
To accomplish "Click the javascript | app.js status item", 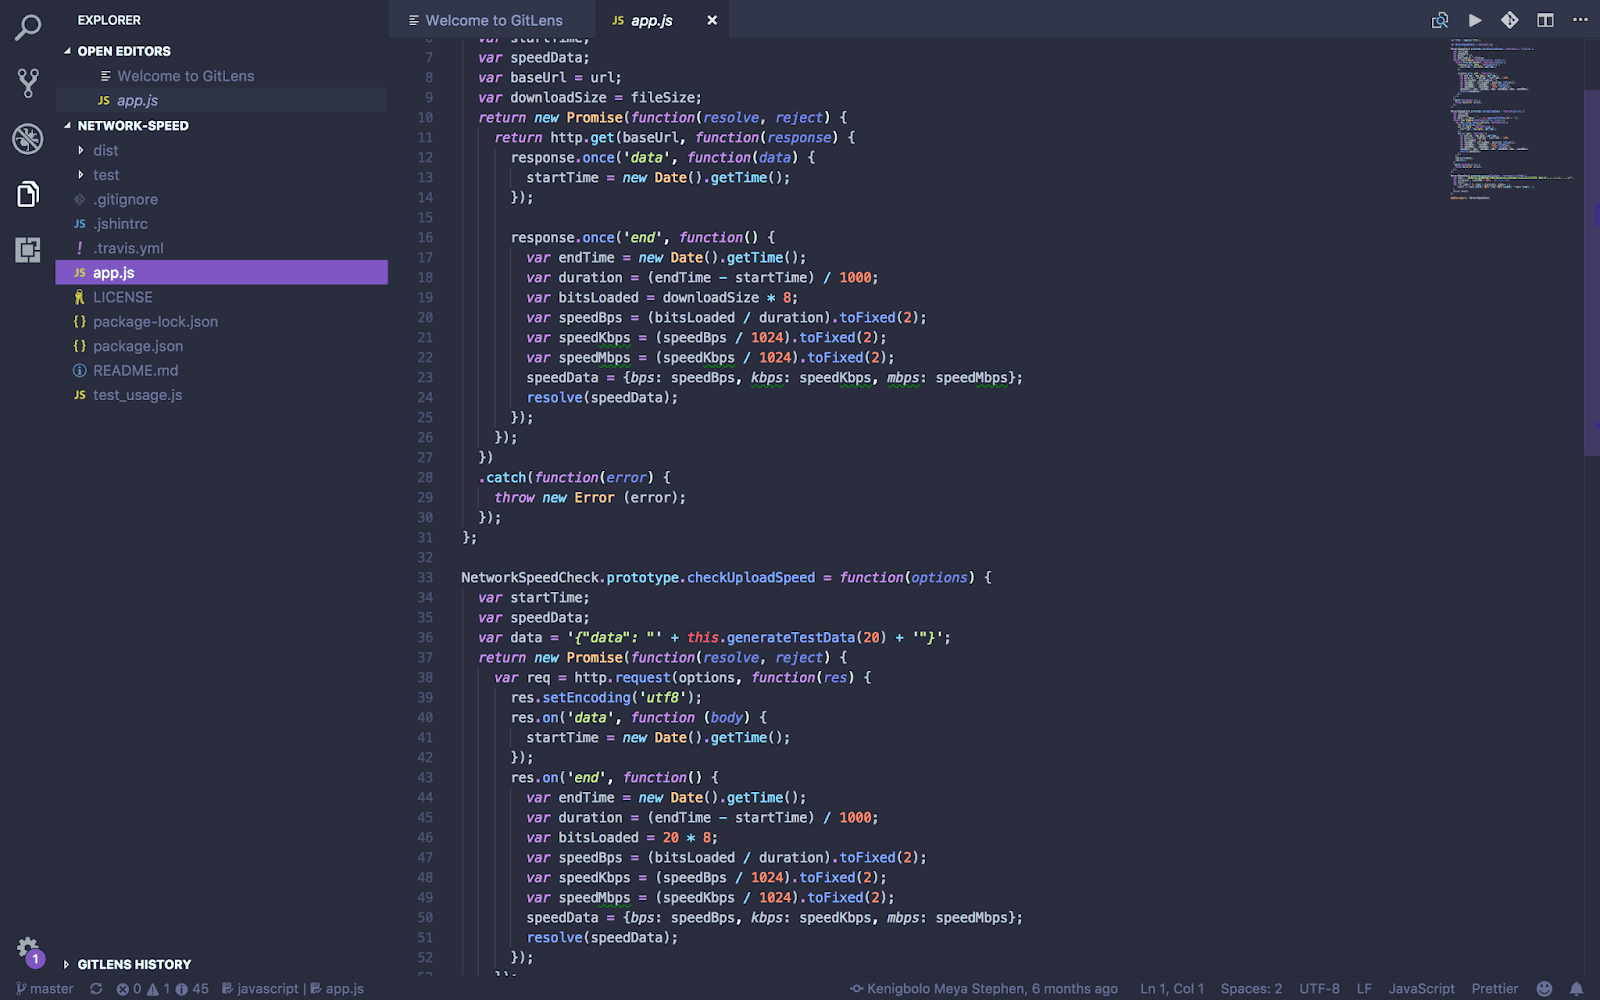I will click(293, 988).
